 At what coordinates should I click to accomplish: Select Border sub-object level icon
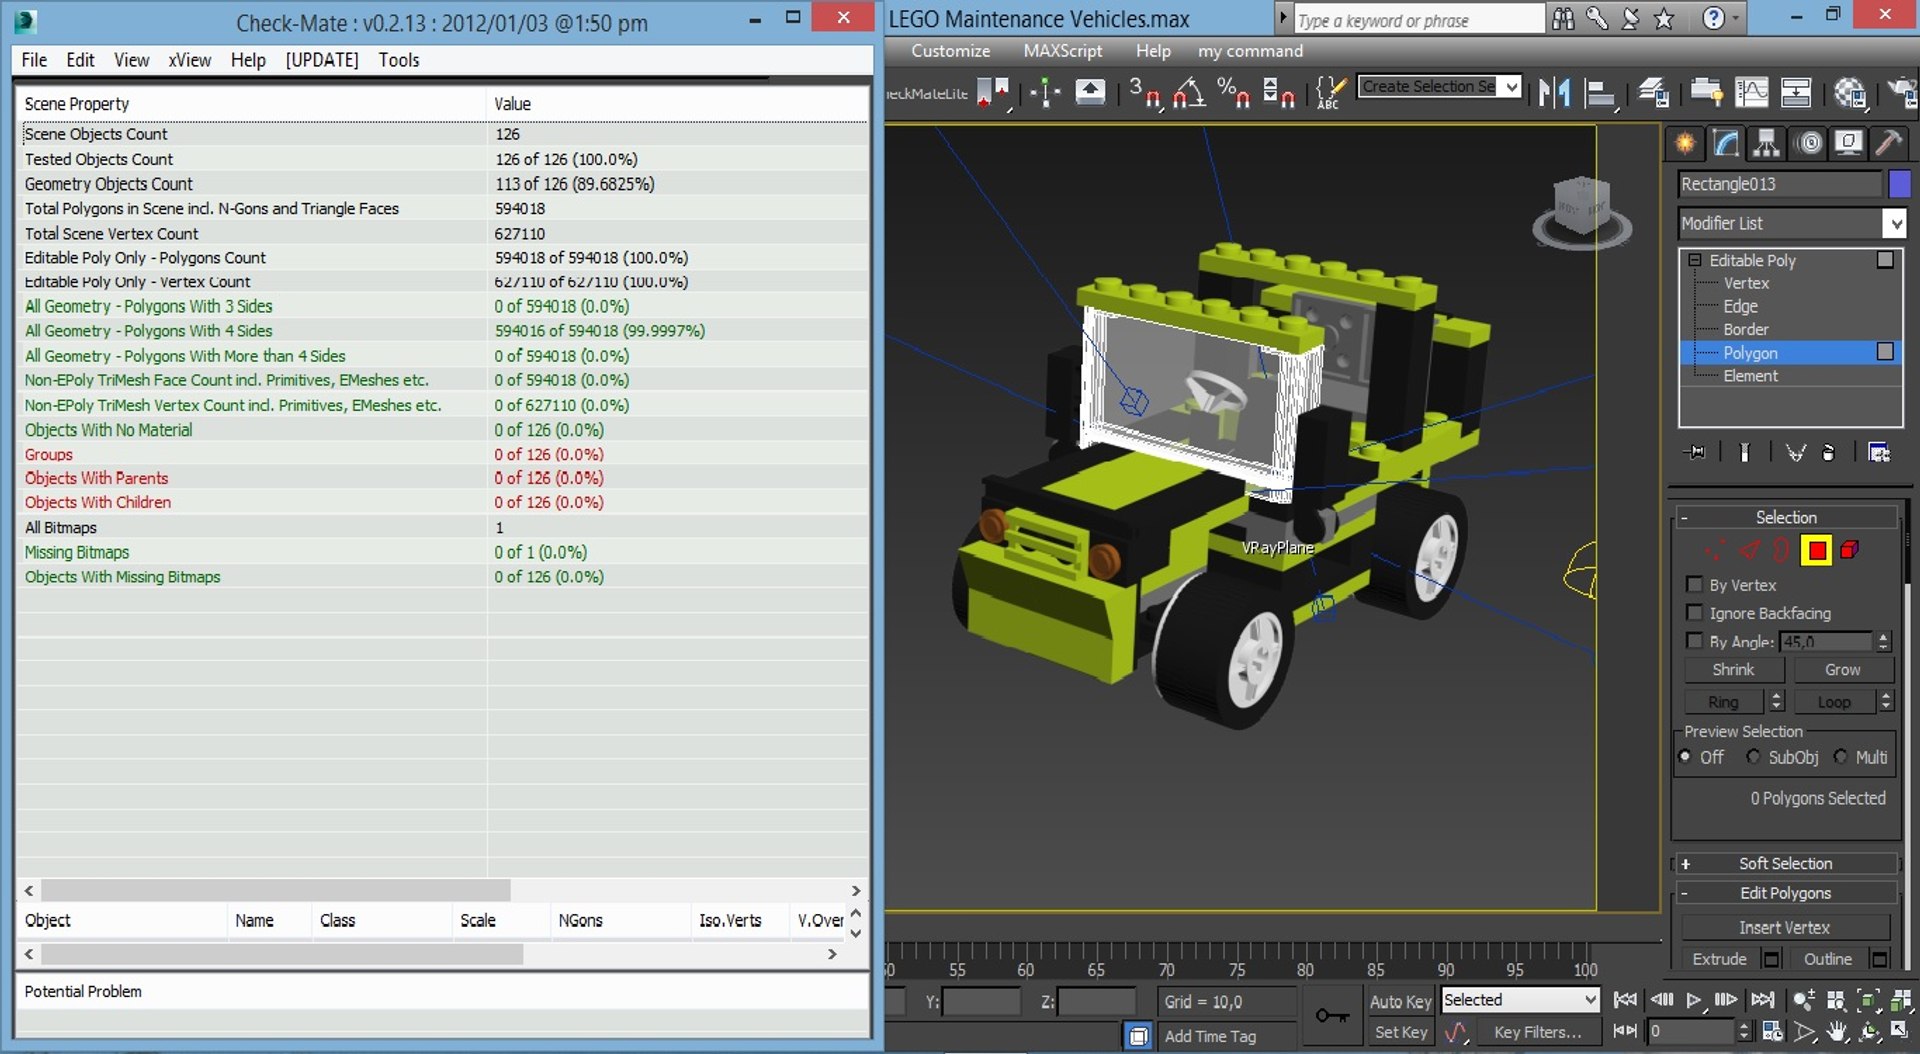pyautogui.click(x=1782, y=550)
